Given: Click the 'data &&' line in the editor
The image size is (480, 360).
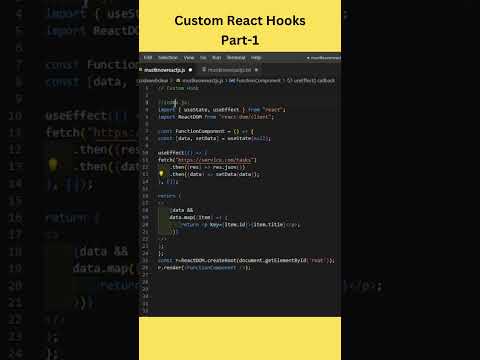Looking at the screenshot, I should tap(182, 210).
